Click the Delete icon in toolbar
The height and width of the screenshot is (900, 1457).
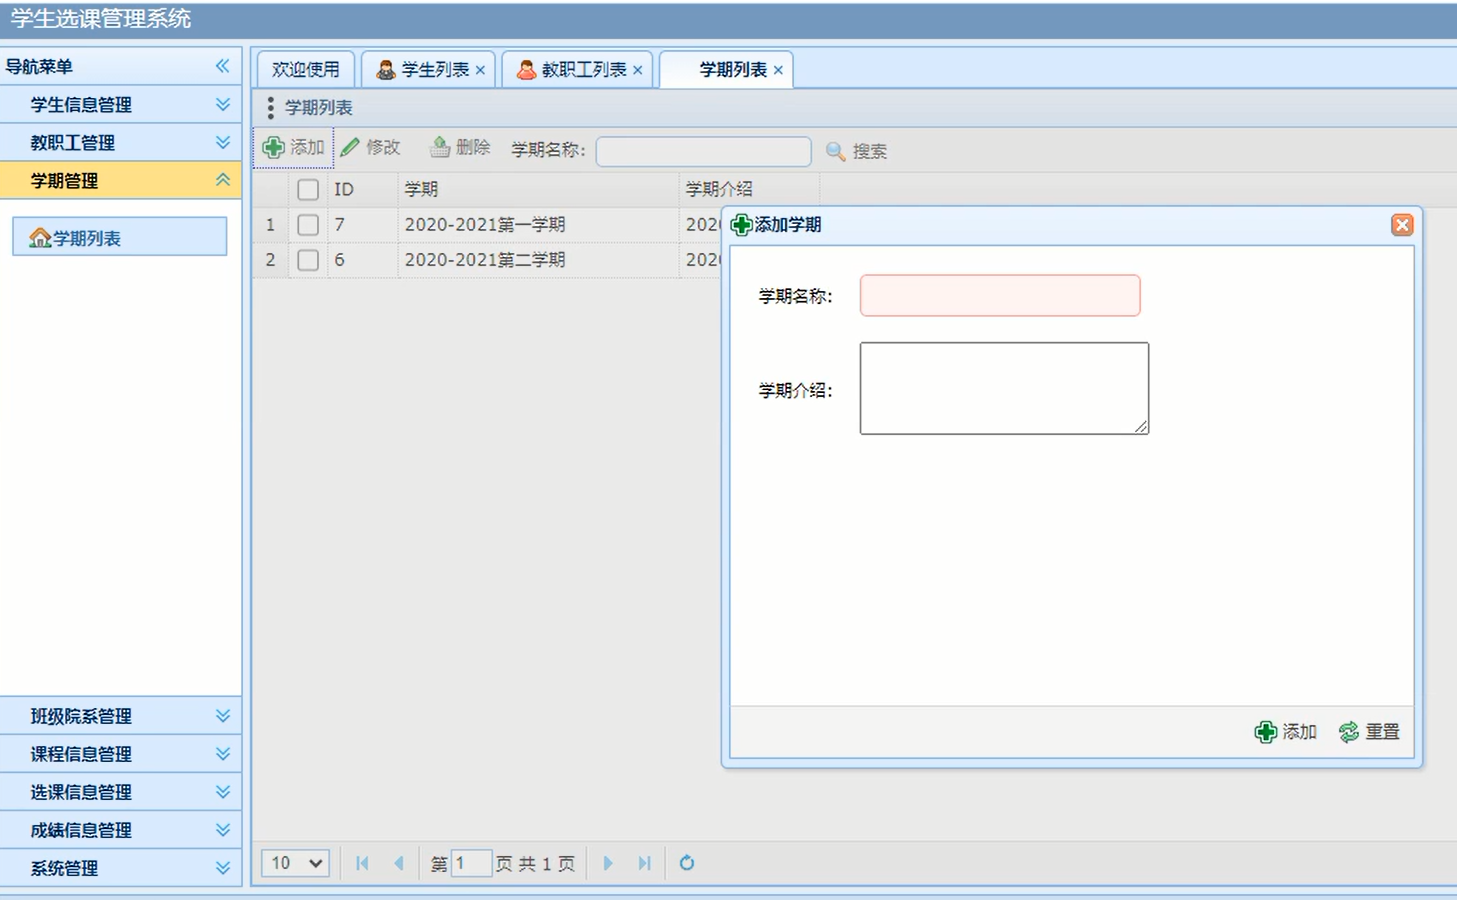[x=440, y=148]
